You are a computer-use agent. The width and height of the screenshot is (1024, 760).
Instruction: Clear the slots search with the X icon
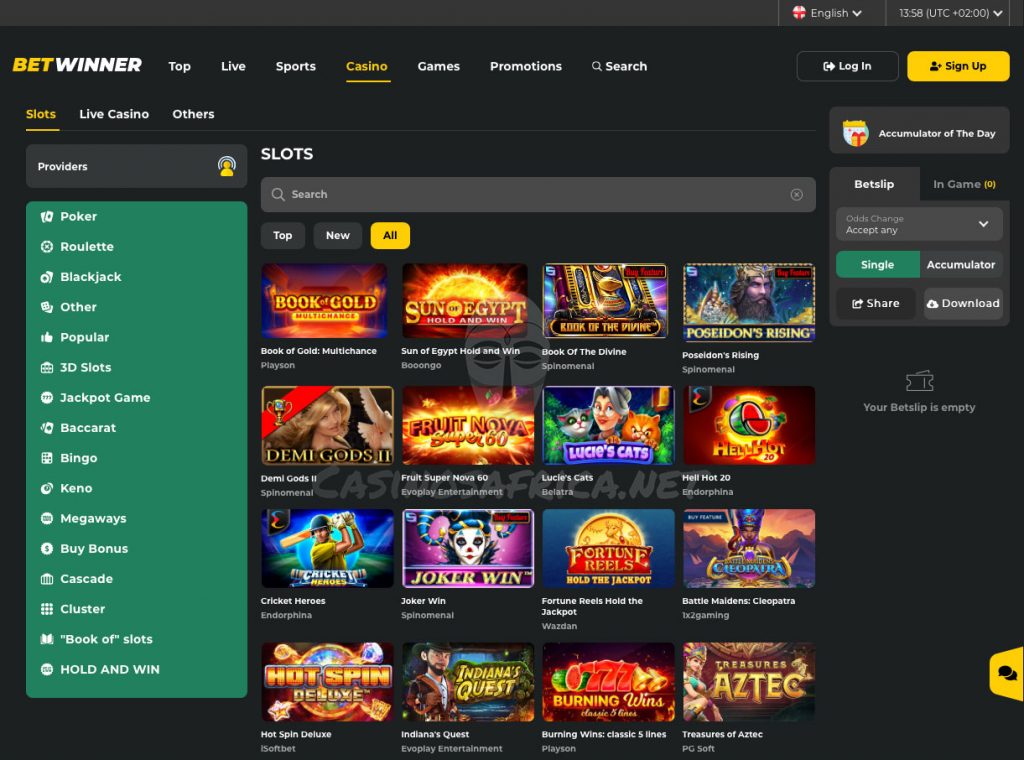click(x=796, y=195)
